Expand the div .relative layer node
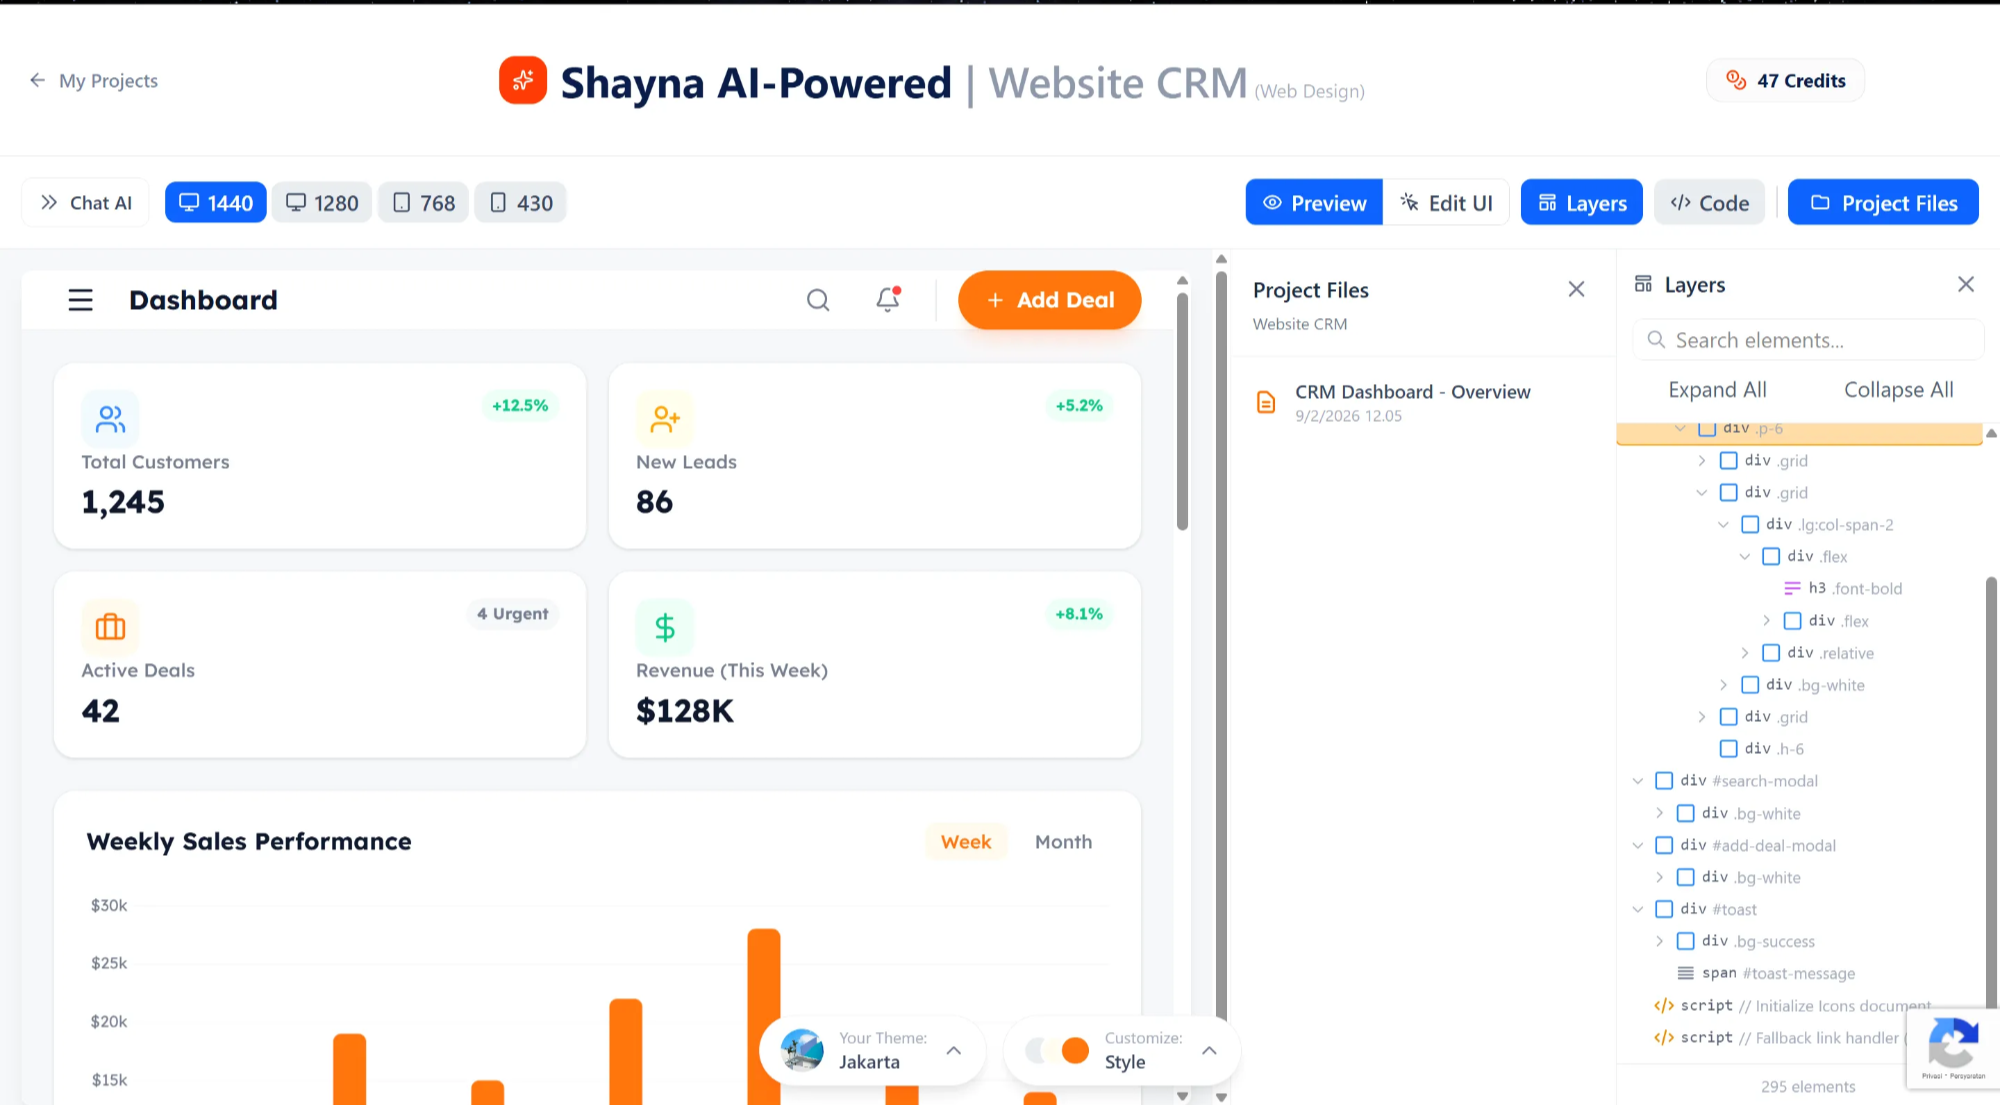This screenshot has width=2000, height=1105. click(1745, 653)
